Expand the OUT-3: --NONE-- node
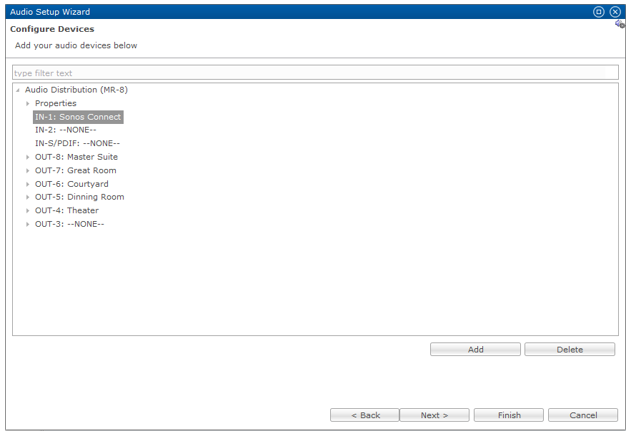Screen dimensions: 634x435 27,224
